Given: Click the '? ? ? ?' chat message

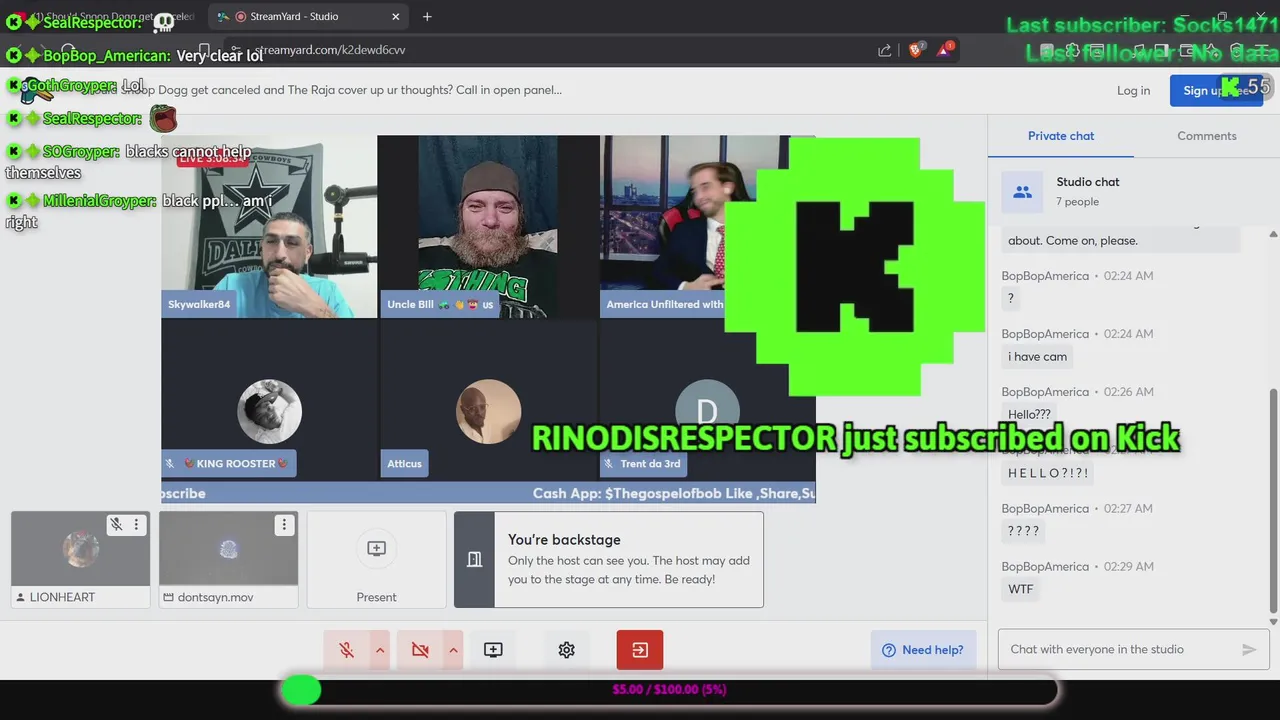Looking at the screenshot, I should tap(1023, 531).
